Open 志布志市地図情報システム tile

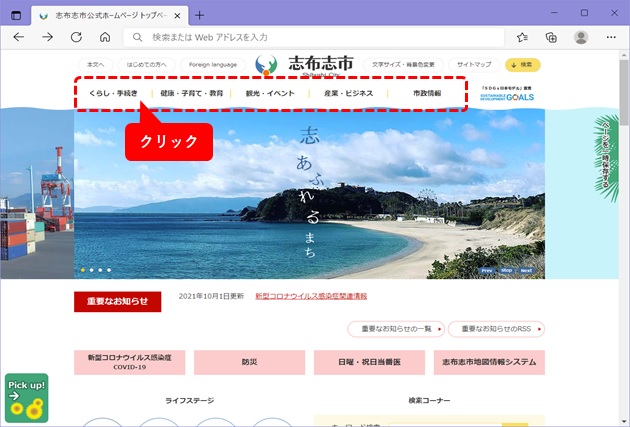tap(489, 362)
